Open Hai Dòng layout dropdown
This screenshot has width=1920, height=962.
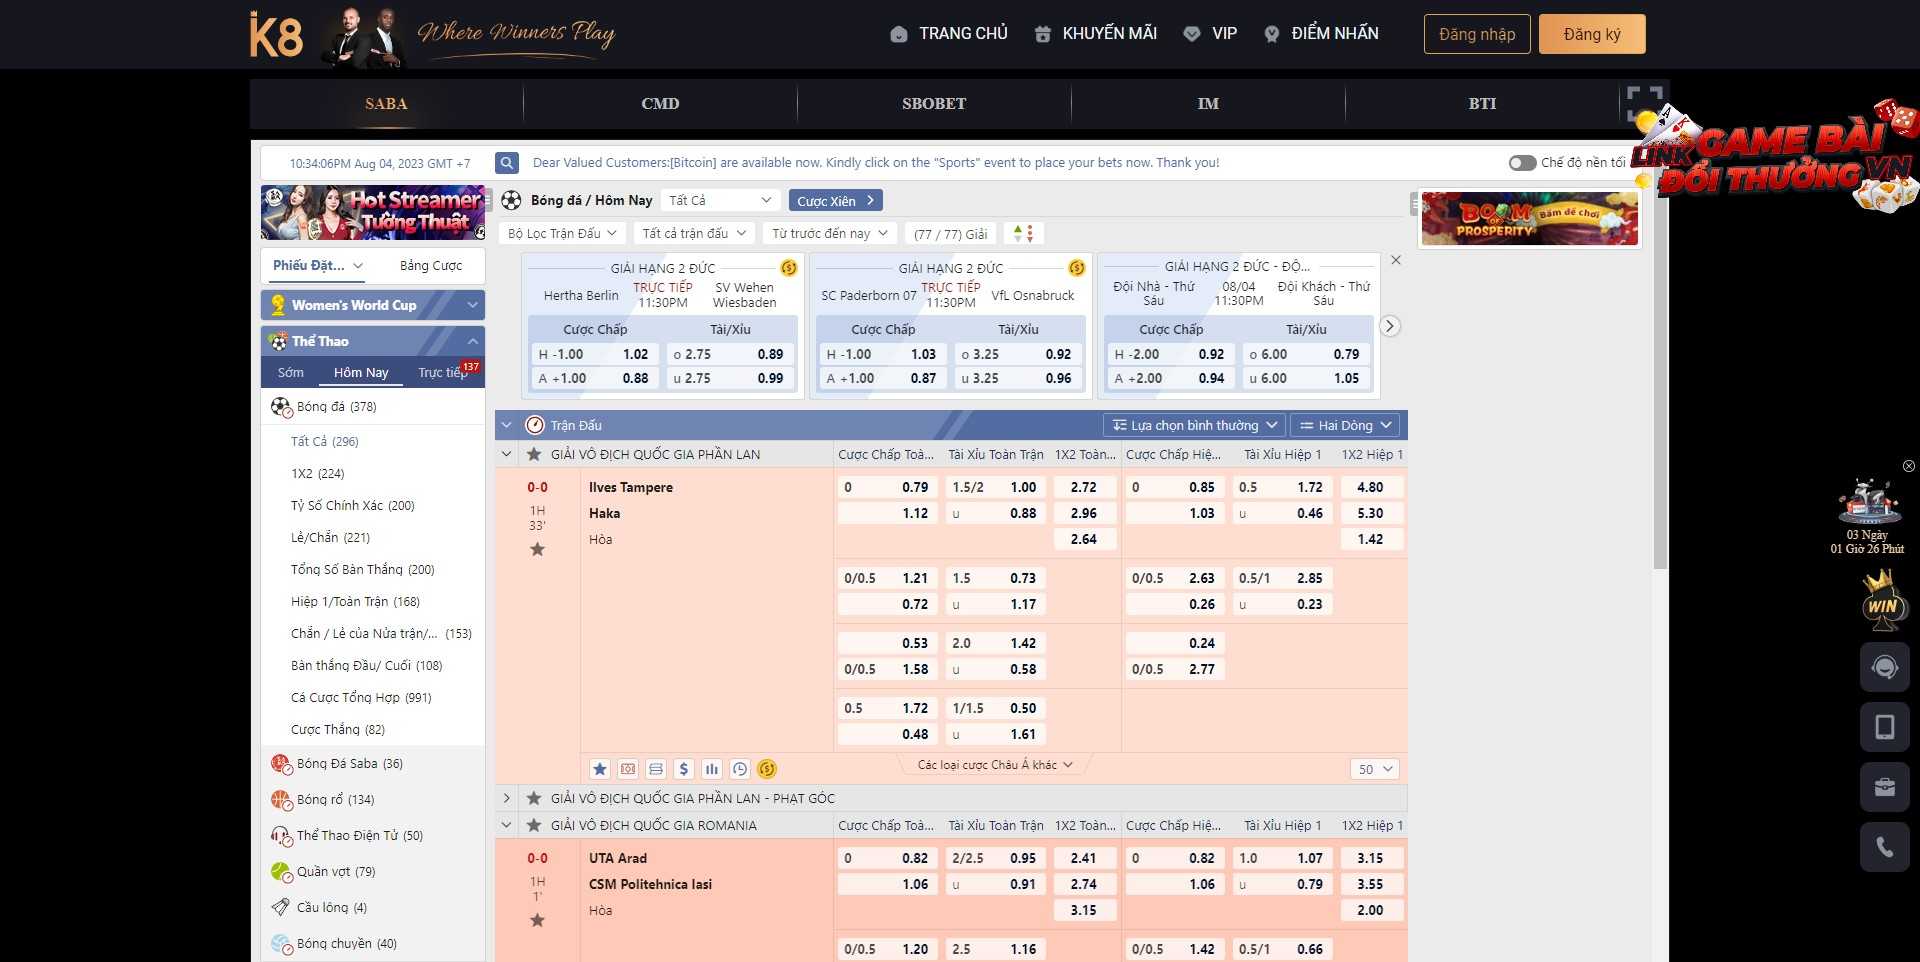click(x=1345, y=425)
